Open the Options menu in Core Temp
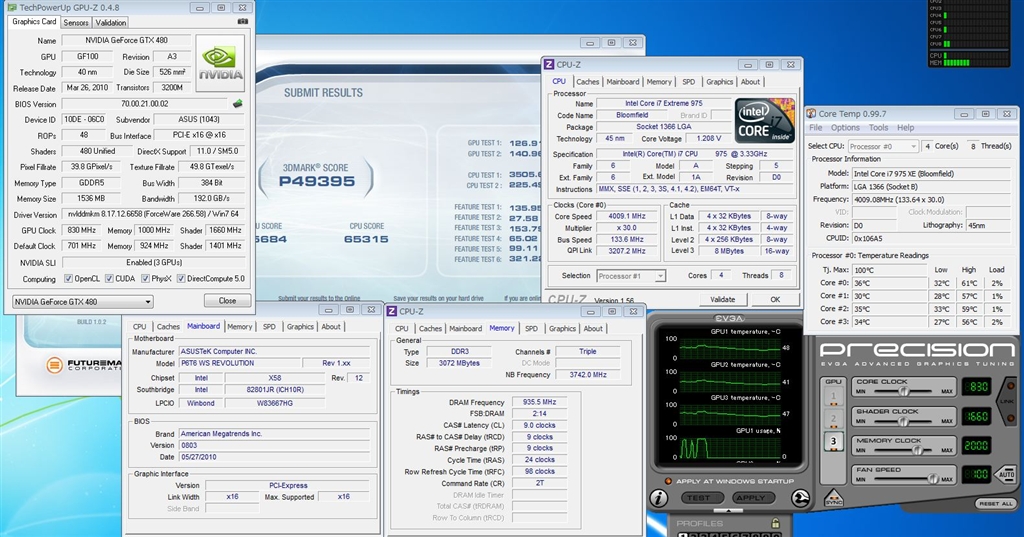The width and height of the screenshot is (1024, 537). click(845, 128)
